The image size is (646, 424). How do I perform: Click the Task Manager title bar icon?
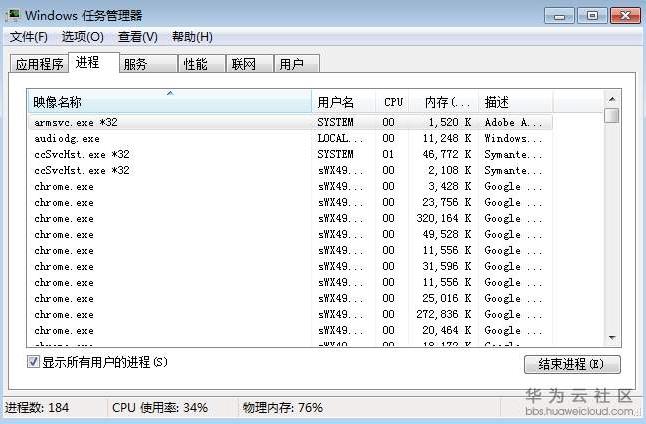[13, 15]
